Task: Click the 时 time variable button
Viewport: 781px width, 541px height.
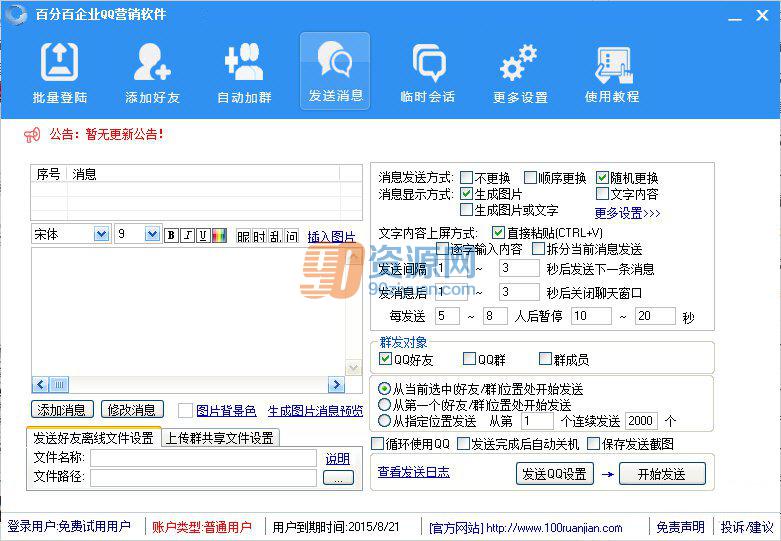Action: (x=259, y=236)
